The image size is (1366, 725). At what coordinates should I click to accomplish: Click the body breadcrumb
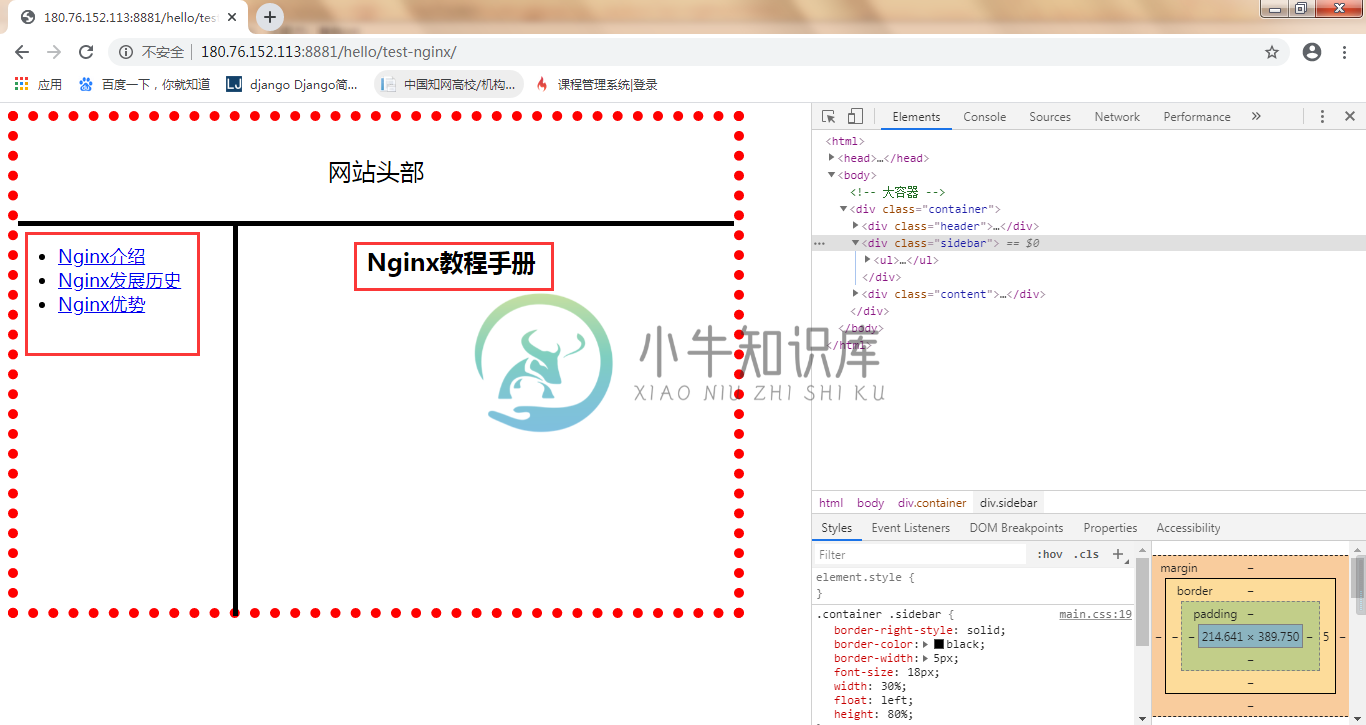click(870, 503)
